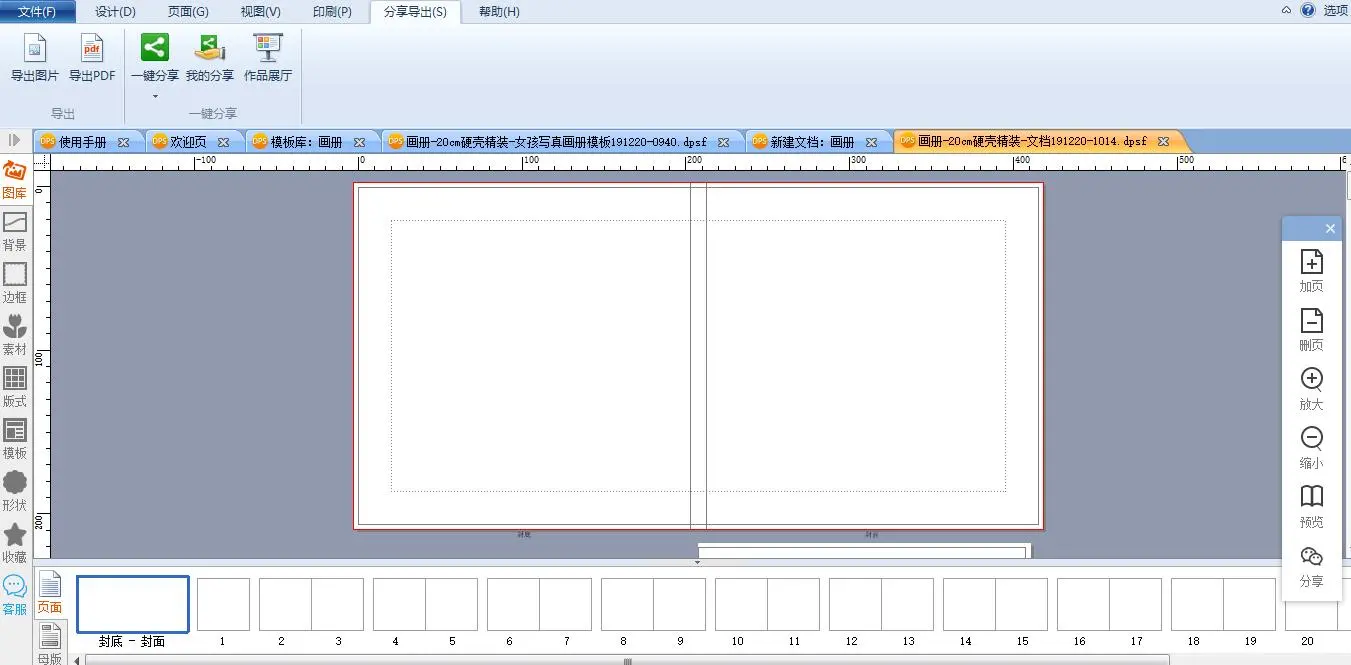Switch to the 欢迎页 document tab
Screen dimensions: 1351x665
point(188,142)
